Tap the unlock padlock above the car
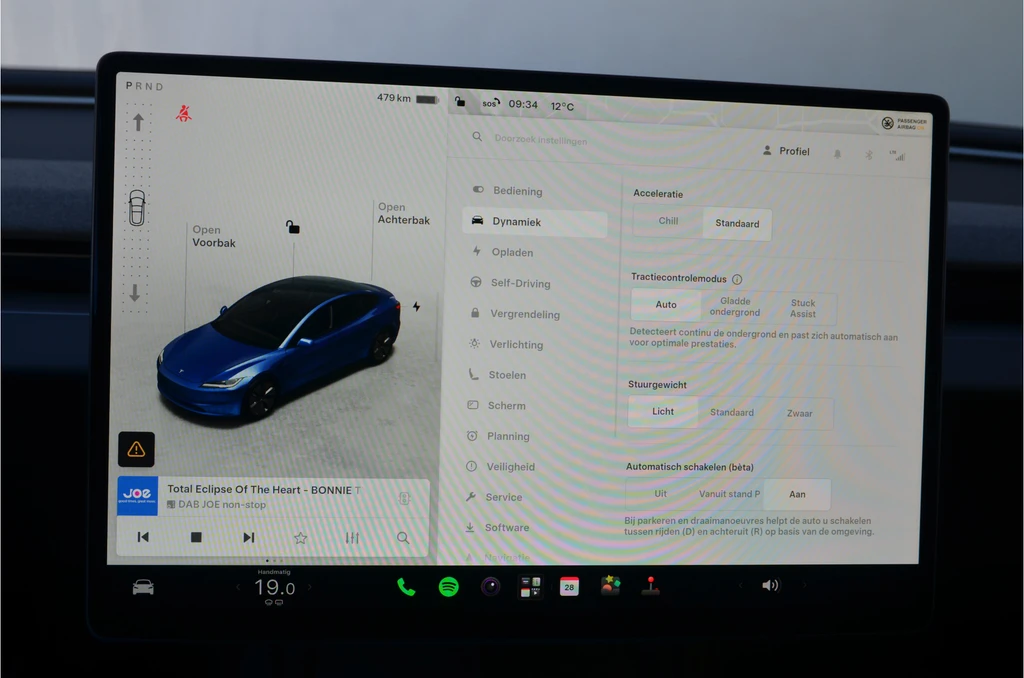 (293, 227)
